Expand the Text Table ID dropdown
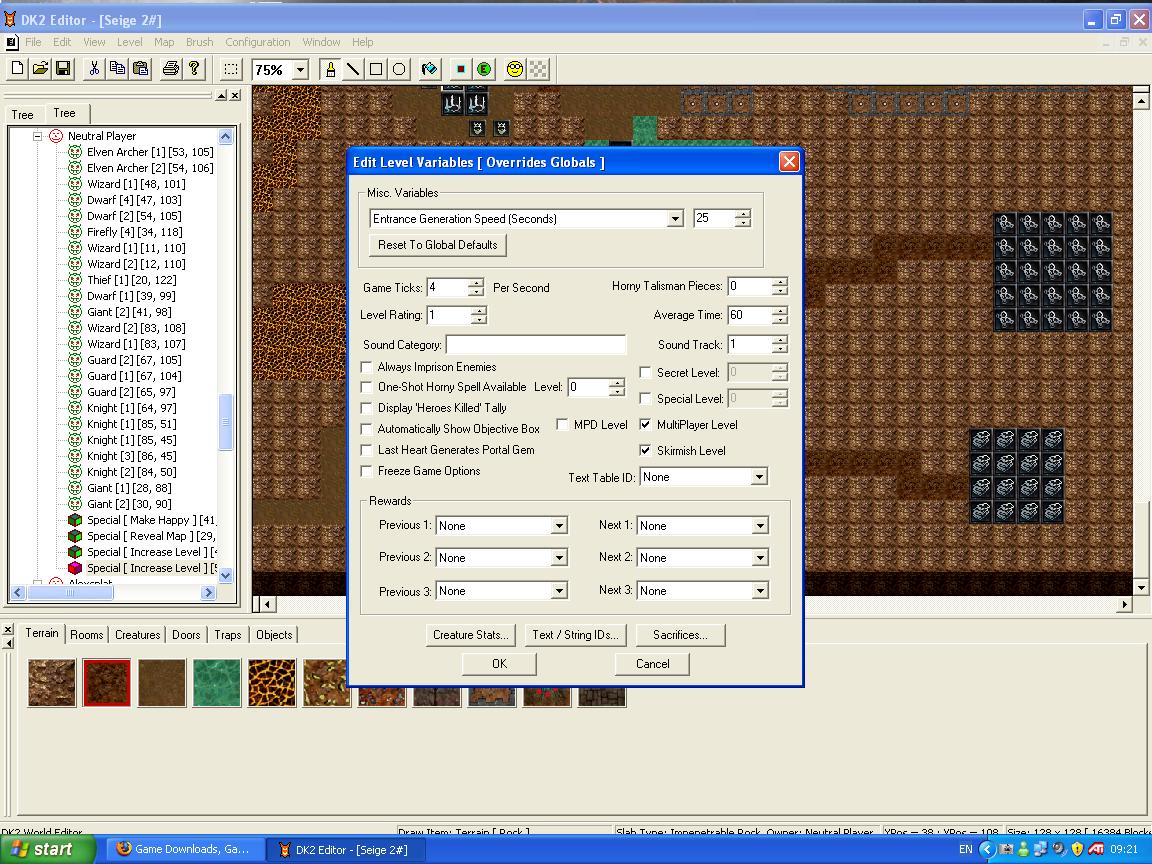The image size is (1152, 864). point(759,477)
